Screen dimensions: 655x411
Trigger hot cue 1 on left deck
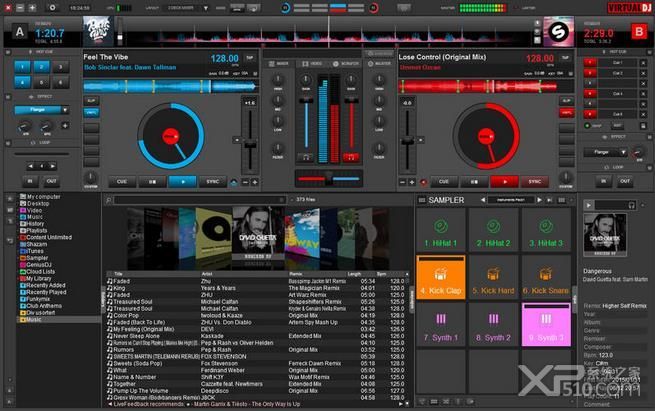click(23, 67)
